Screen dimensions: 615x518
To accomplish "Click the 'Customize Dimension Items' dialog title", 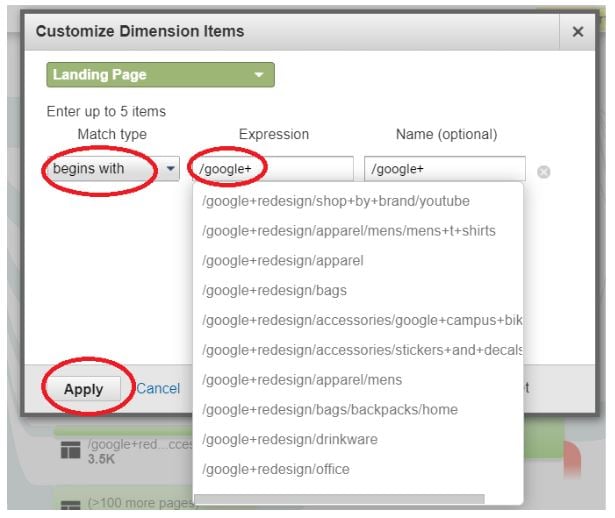I will click(140, 31).
